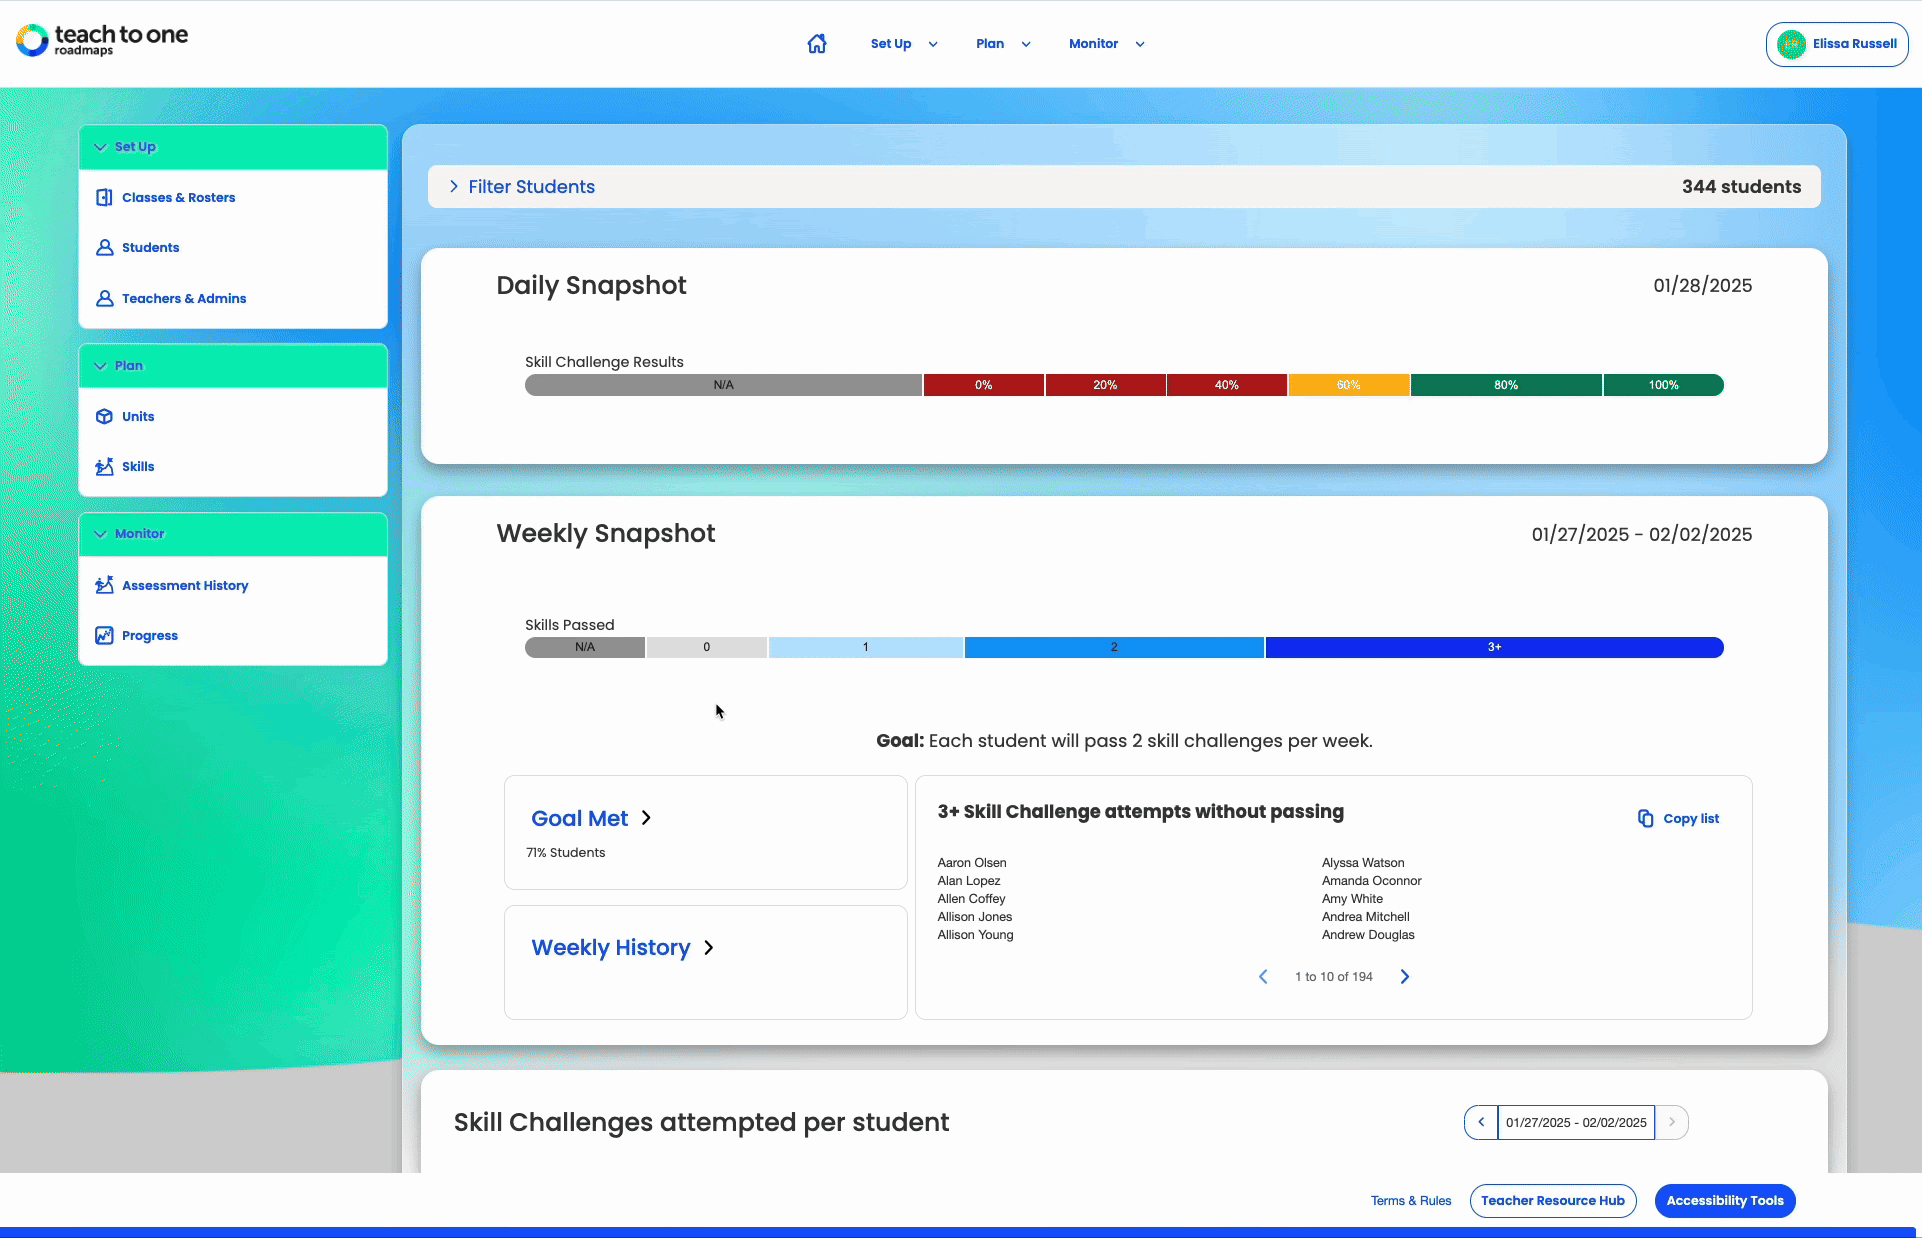
Task: Click the Teacher Resource Hub button
Action: point(1553,1201)
